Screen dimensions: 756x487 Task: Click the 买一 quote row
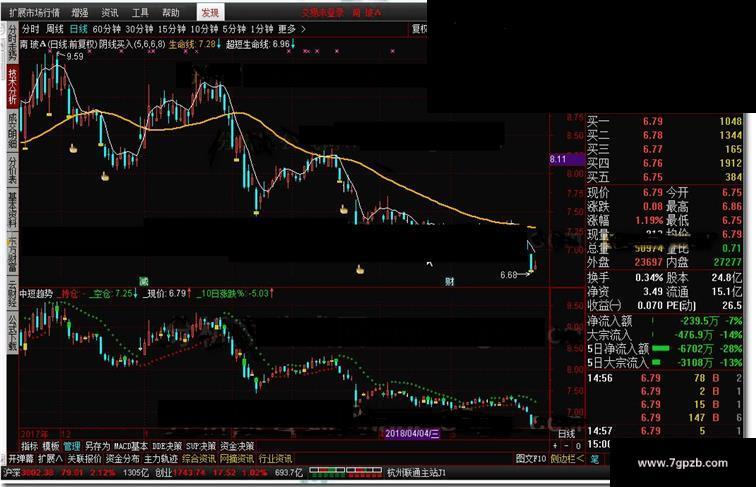664,122
